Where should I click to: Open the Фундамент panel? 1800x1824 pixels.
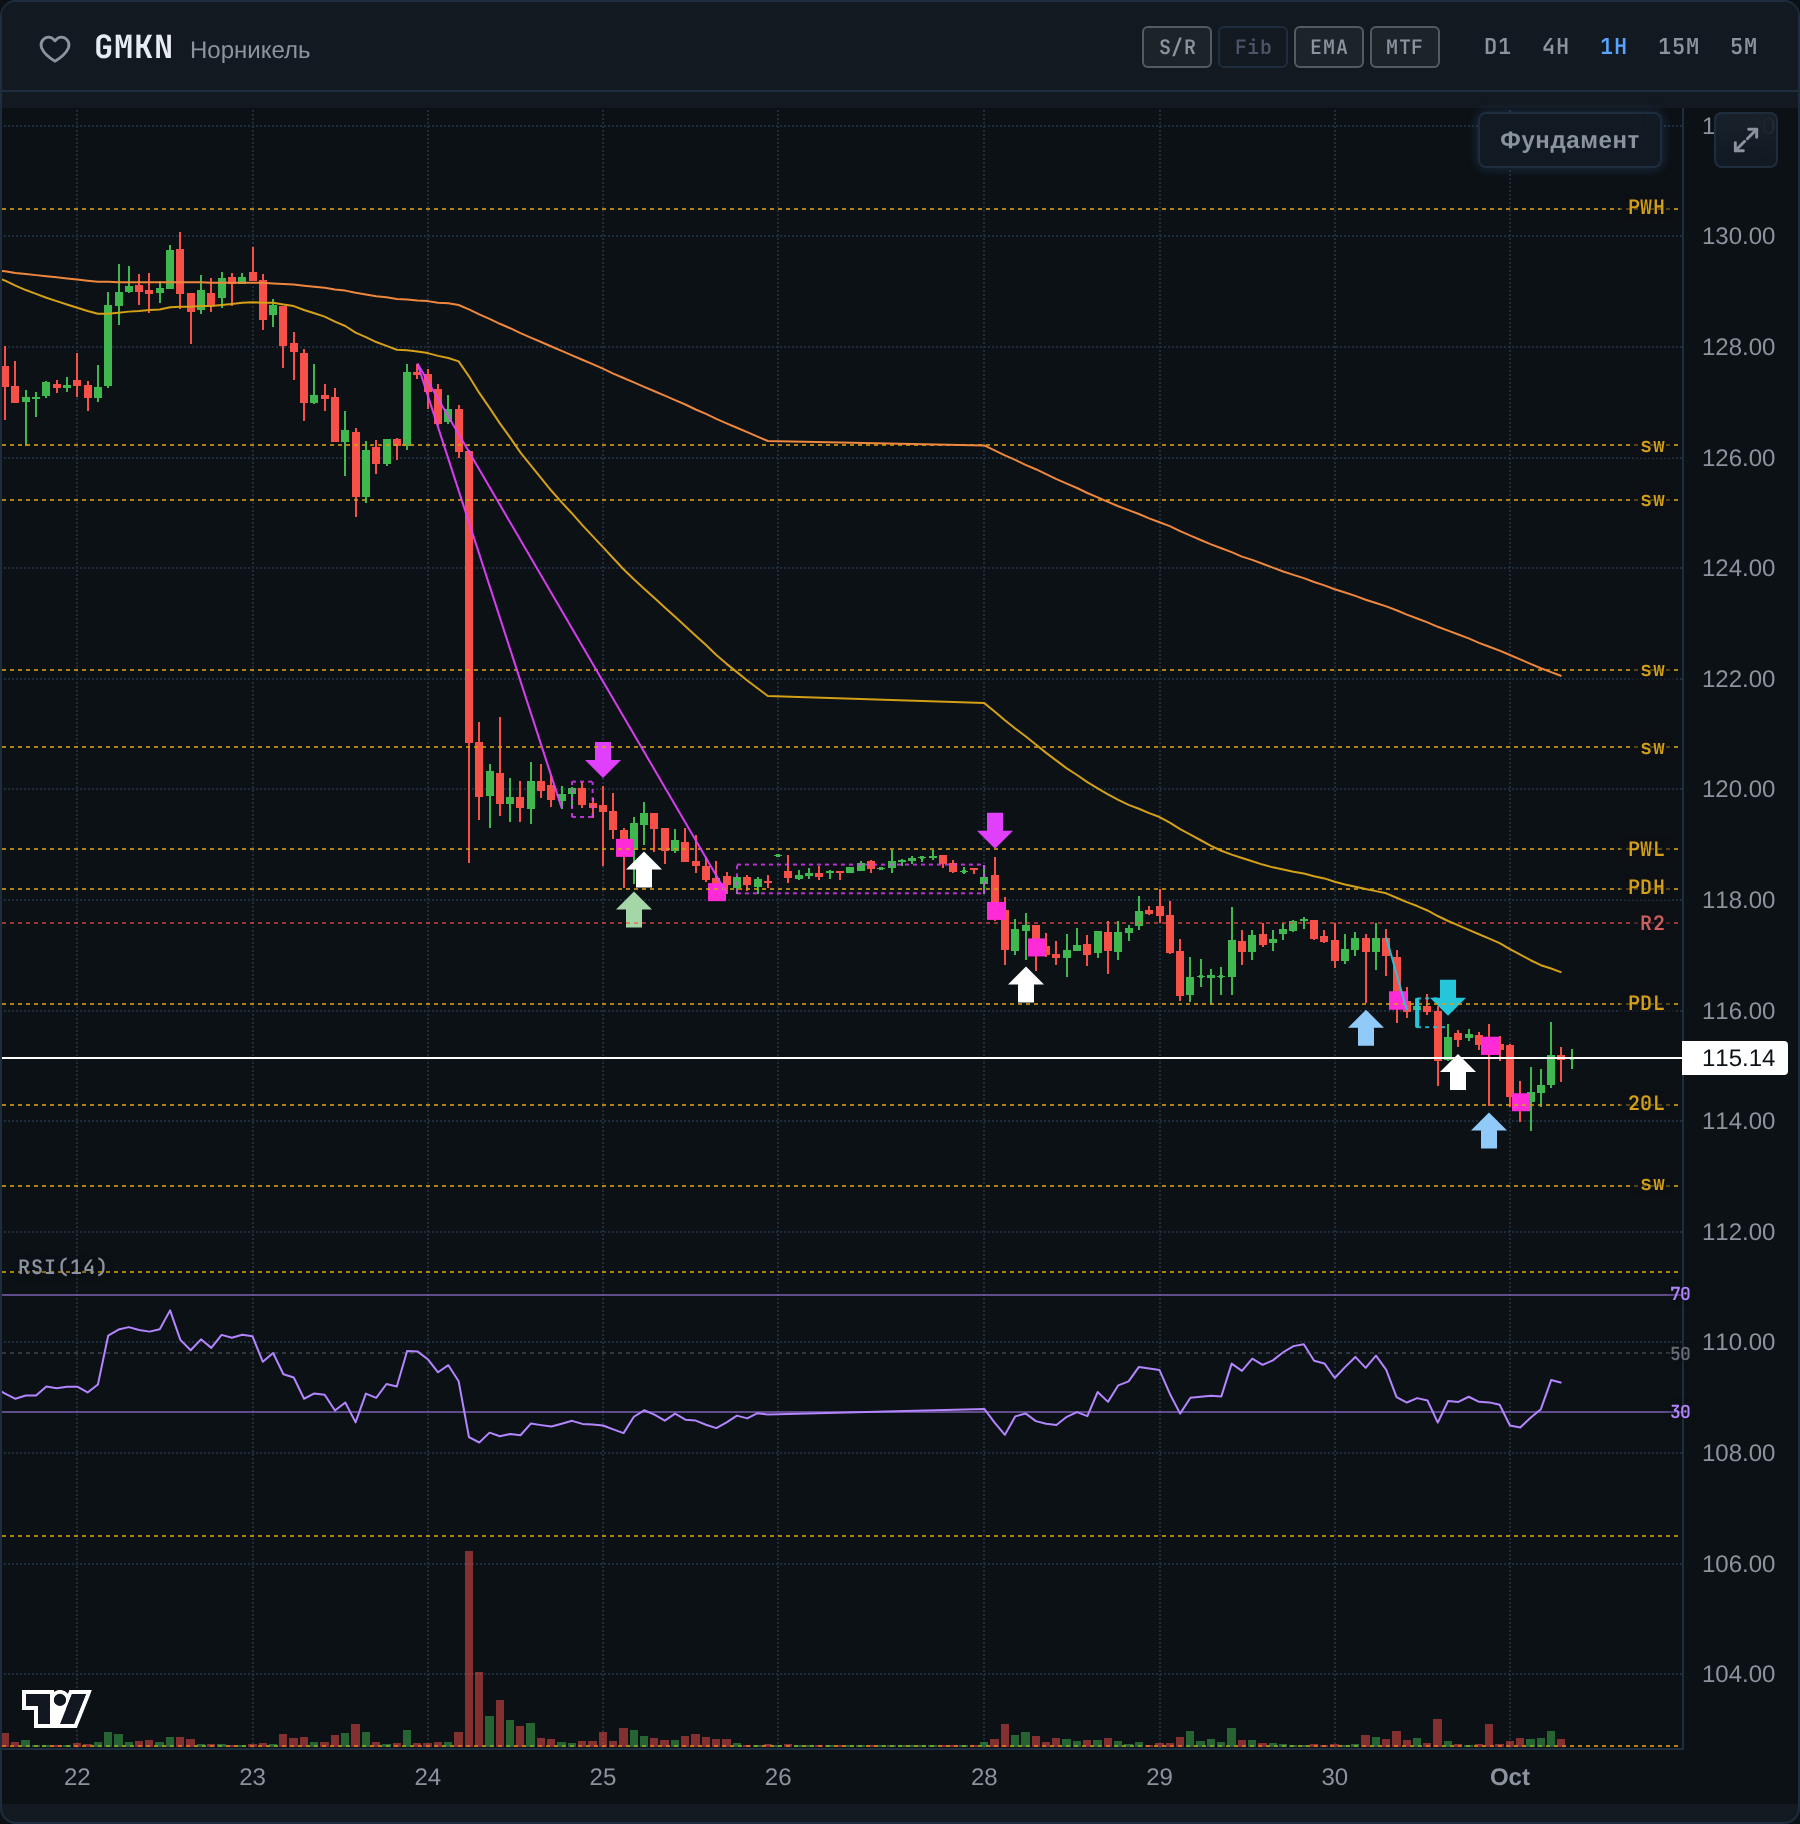click(x=1569, y=140)
